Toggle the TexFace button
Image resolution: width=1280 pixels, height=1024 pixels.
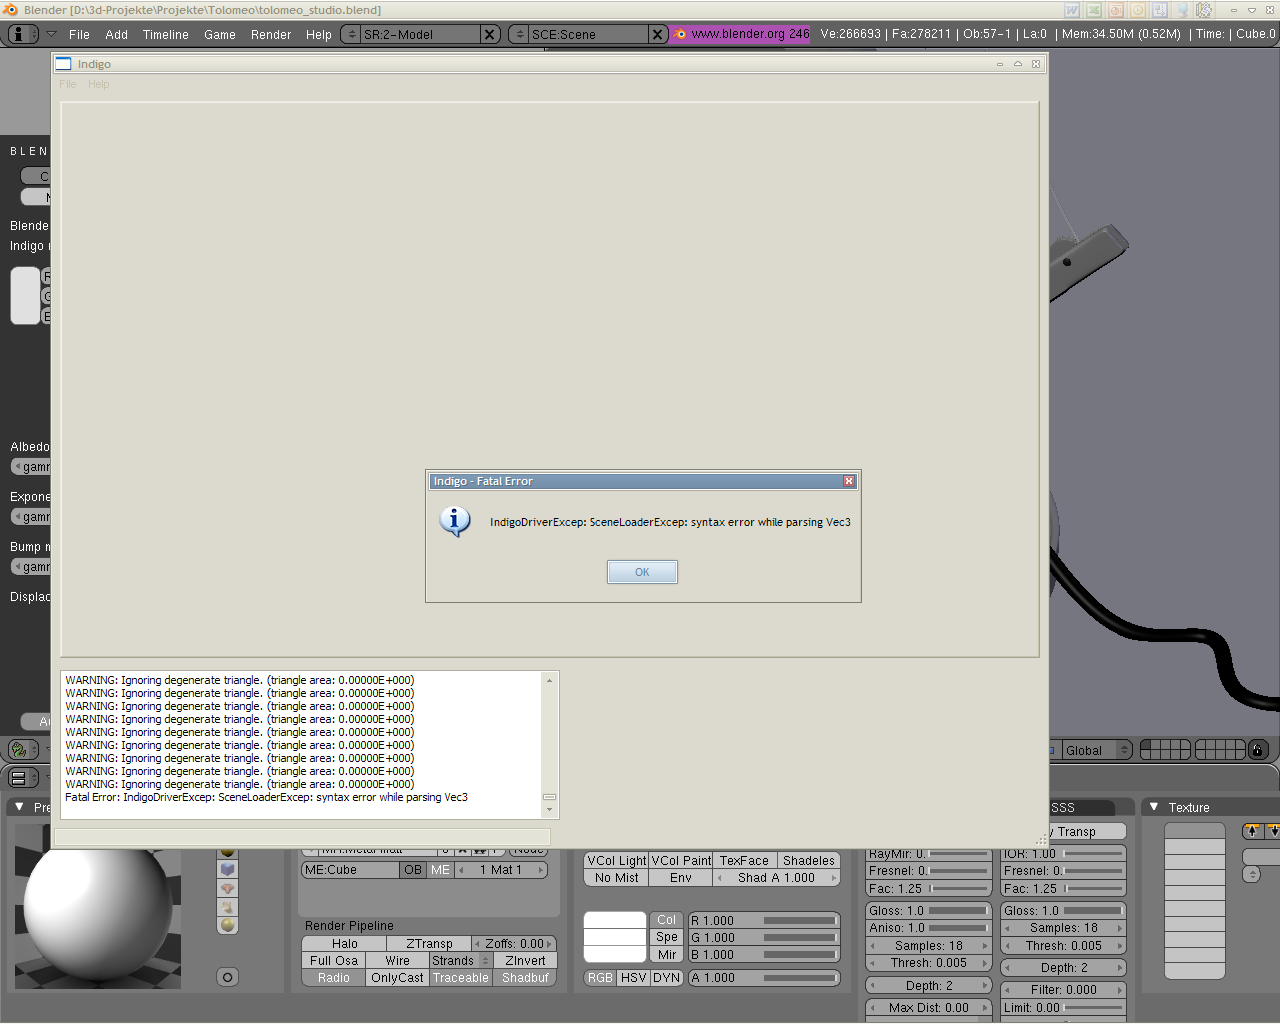coord(744,860)
